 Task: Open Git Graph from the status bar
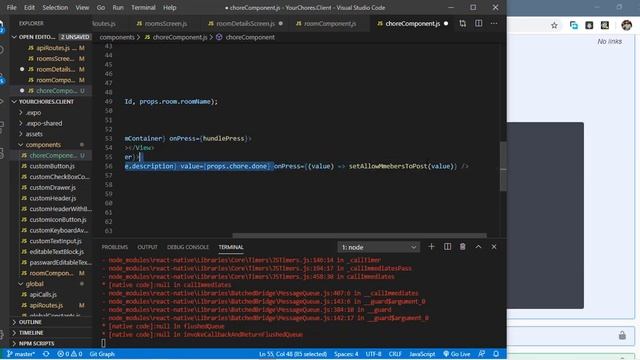coord(102,354)
